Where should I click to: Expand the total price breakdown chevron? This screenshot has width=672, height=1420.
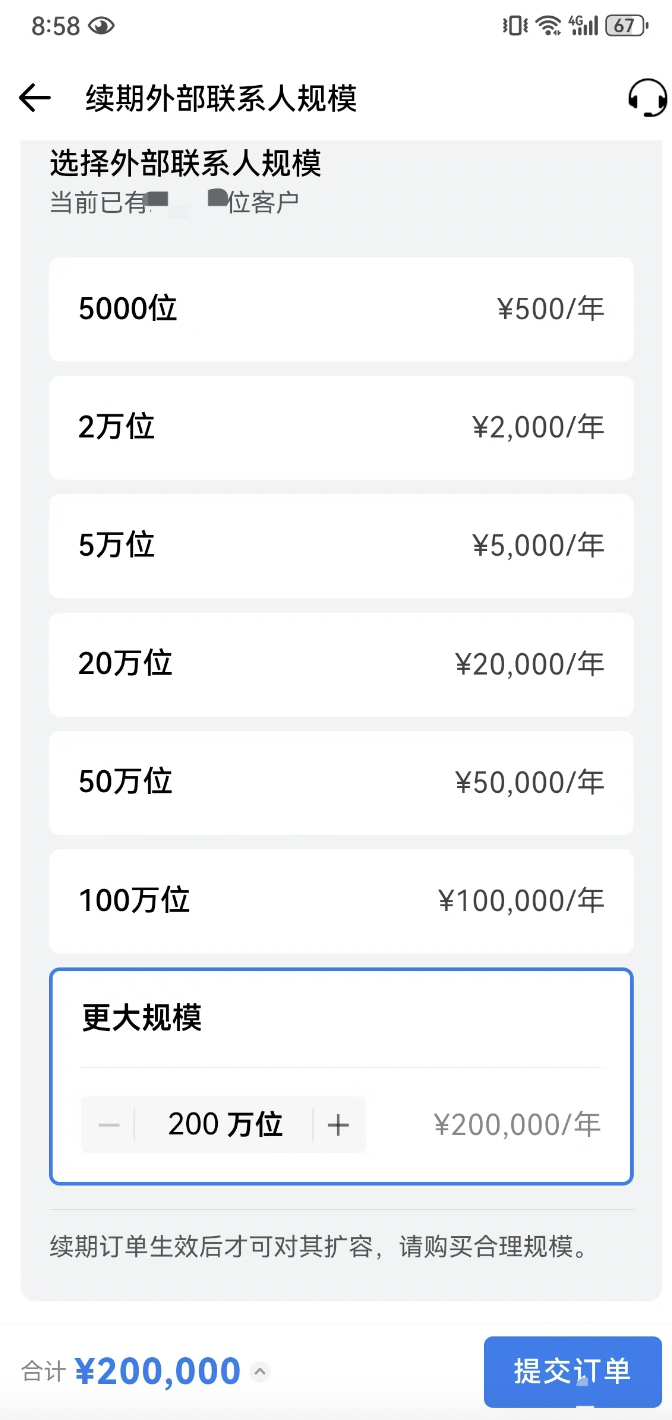click(258, 1375)
